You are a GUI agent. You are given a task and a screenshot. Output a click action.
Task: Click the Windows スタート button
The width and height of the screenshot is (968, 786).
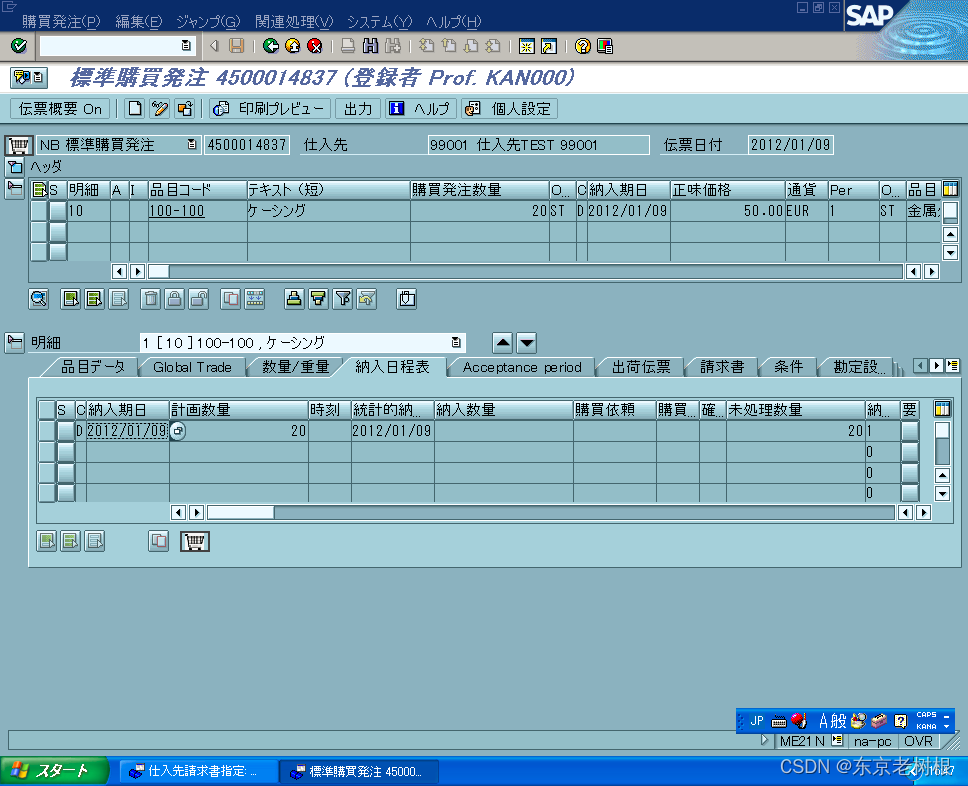[x=54, y=771]
